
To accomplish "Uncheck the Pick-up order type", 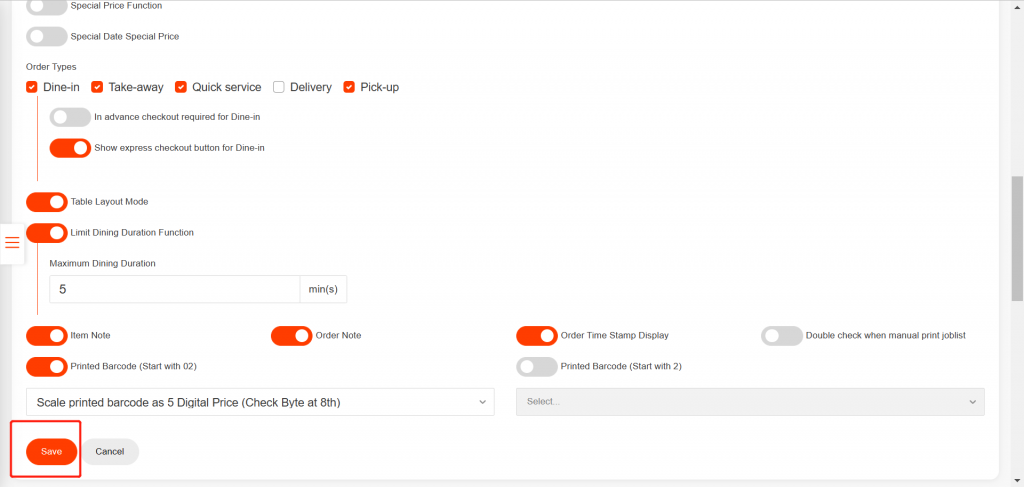I will coord(349,87).
